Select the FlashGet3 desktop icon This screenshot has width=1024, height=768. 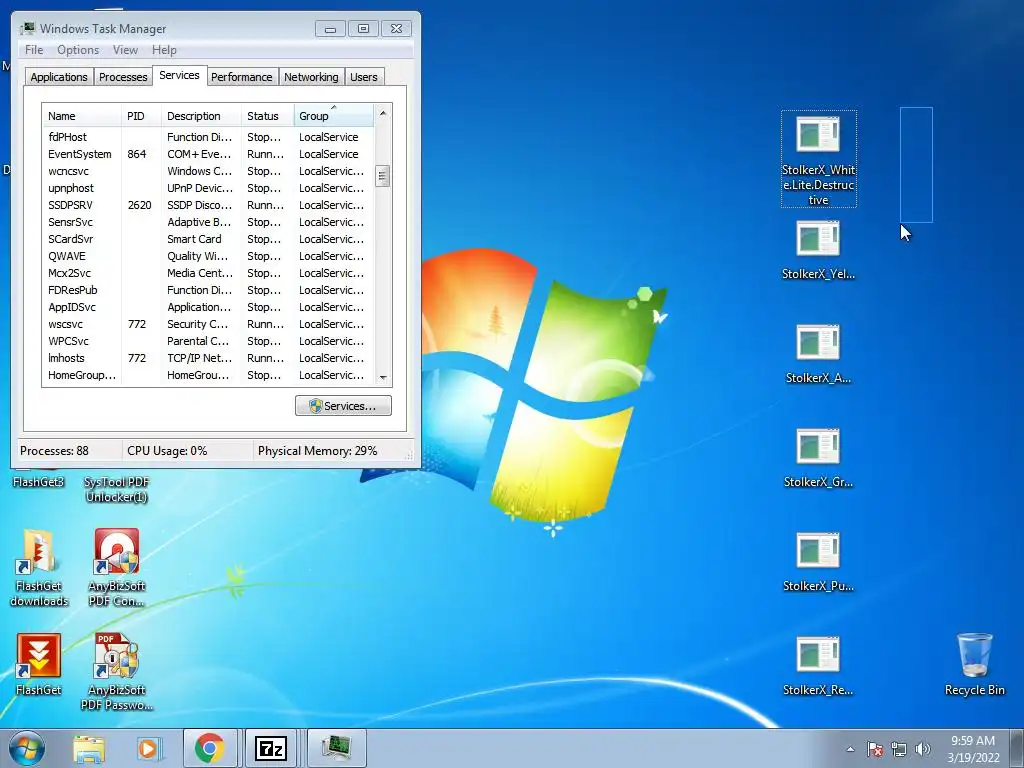39,482
